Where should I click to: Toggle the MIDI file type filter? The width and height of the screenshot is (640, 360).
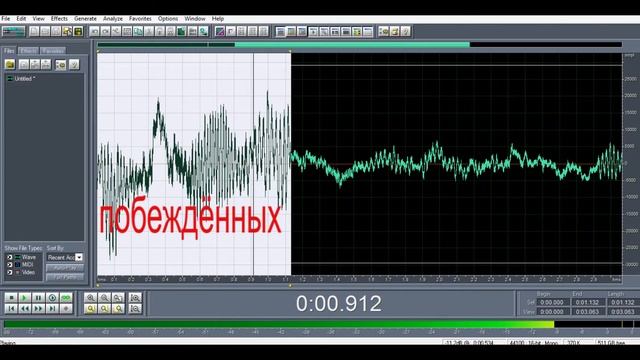coord(9,264)
